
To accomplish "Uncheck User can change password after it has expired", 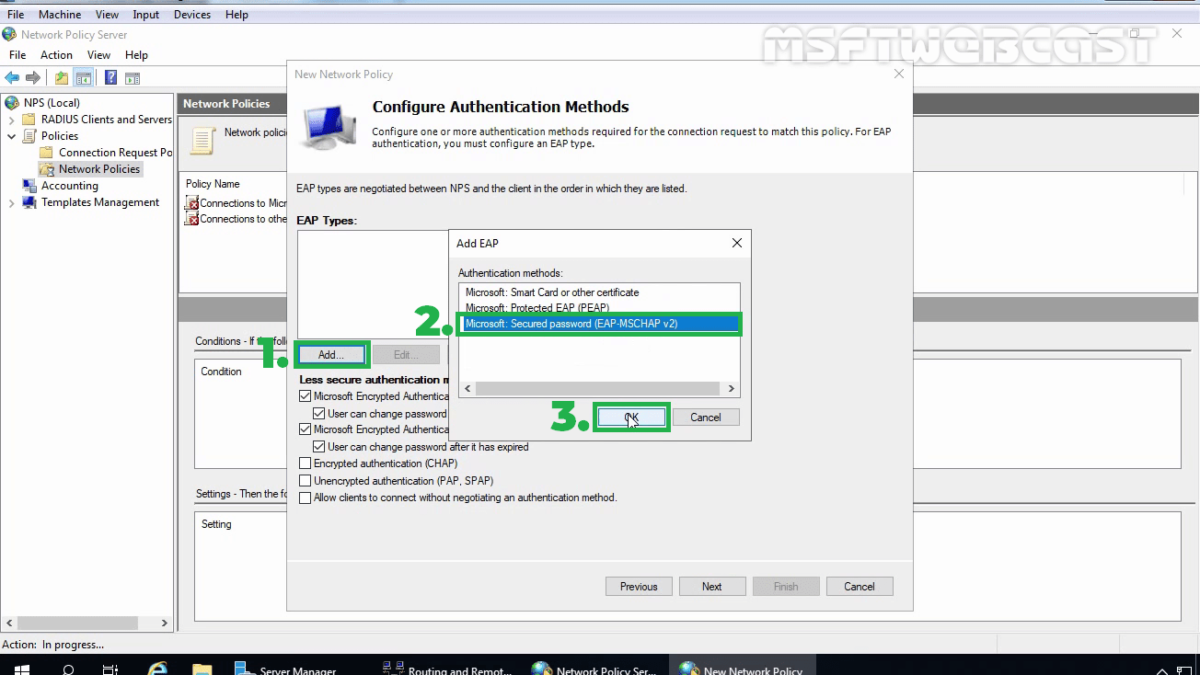I will (x=320, y=446).
